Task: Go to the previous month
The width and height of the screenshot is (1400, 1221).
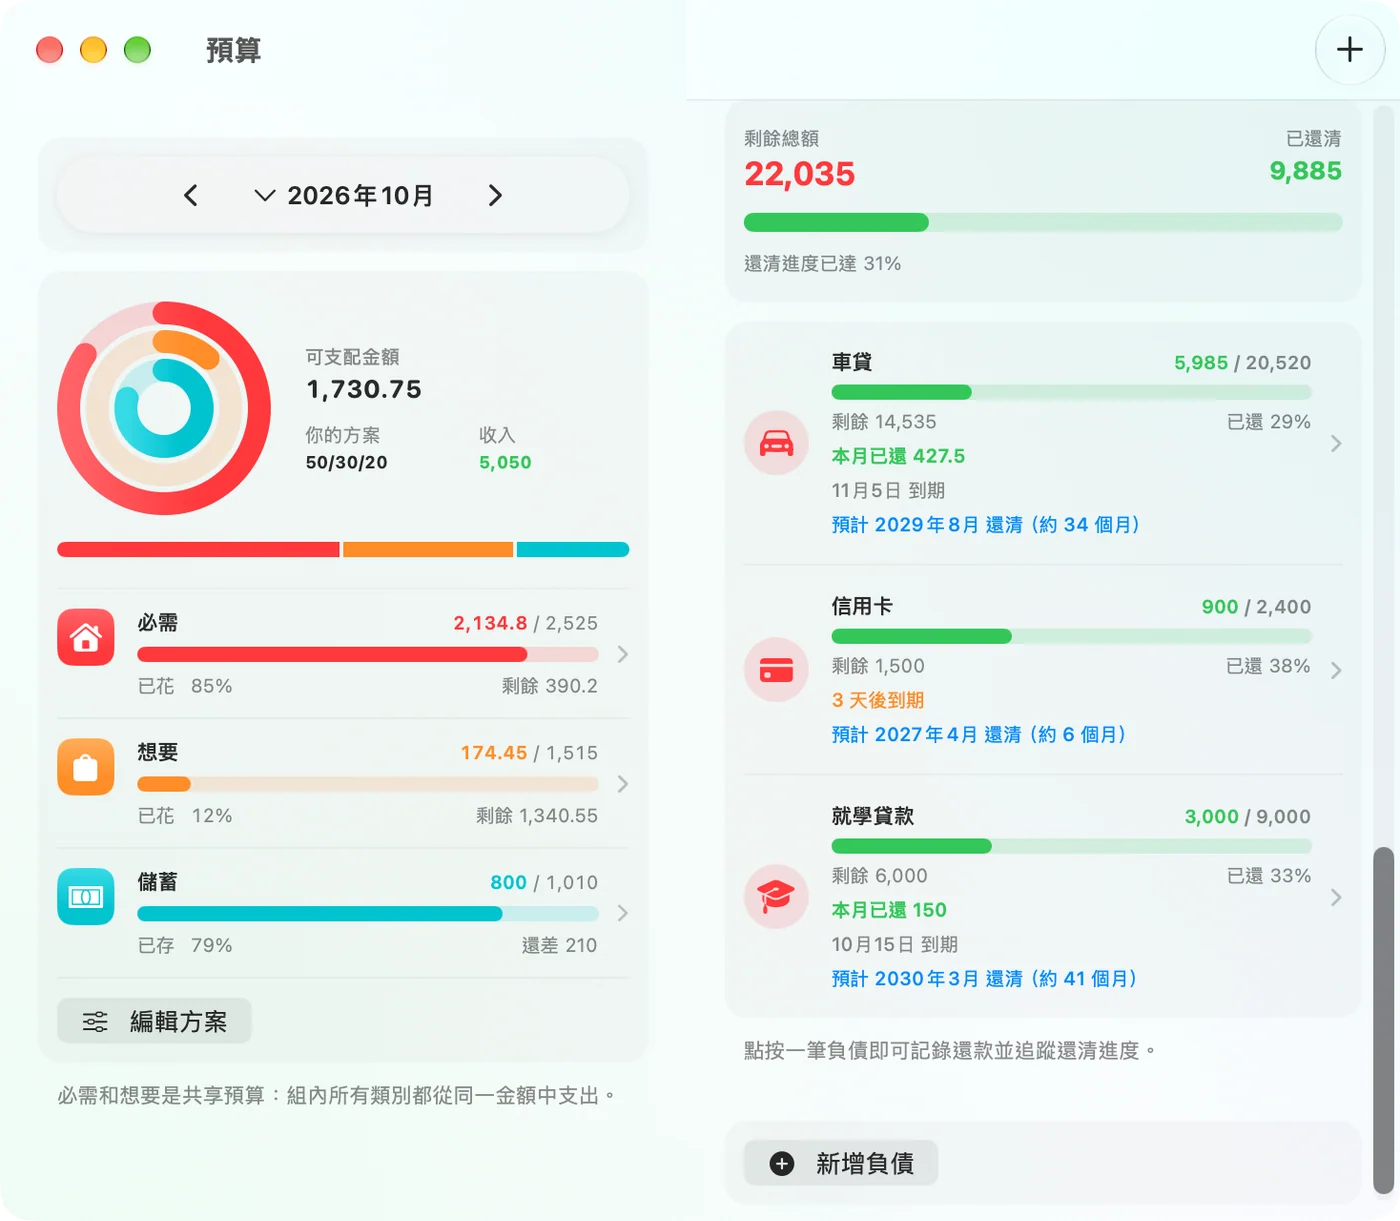Action: click(191, 195)
